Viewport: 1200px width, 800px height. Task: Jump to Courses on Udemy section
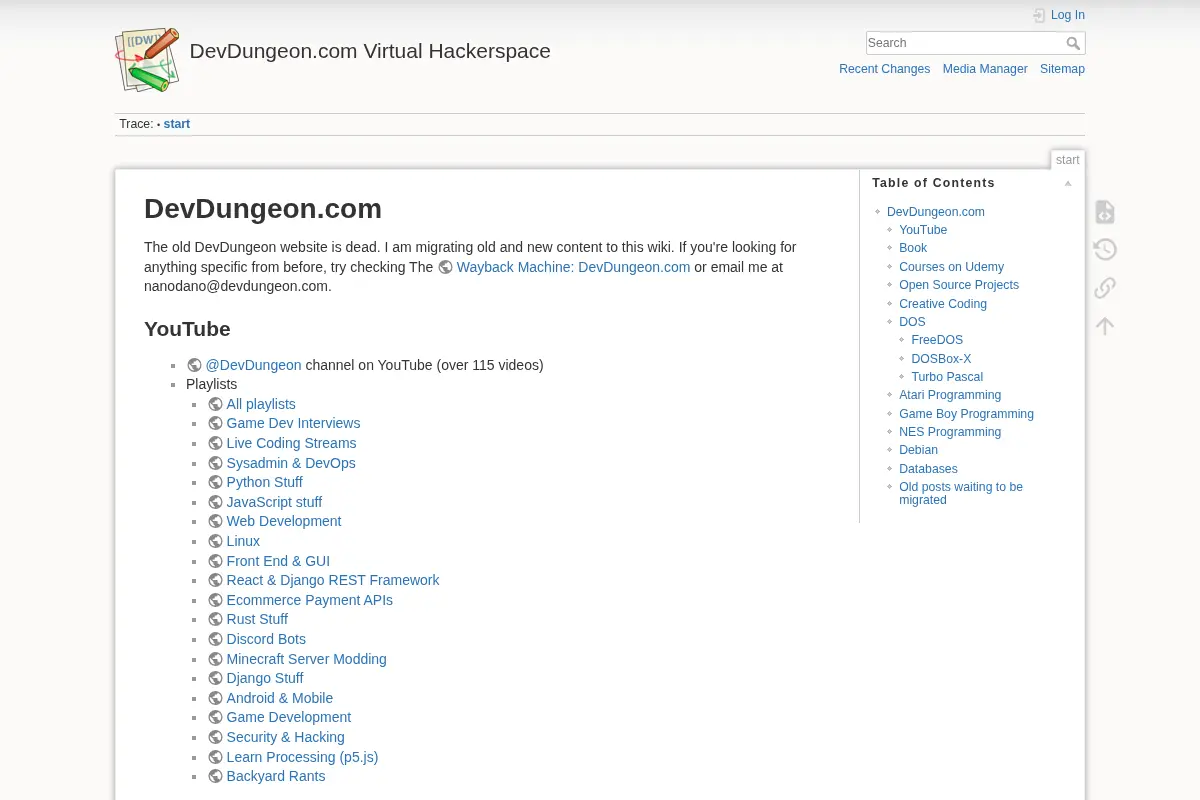[x=951, y=267]
